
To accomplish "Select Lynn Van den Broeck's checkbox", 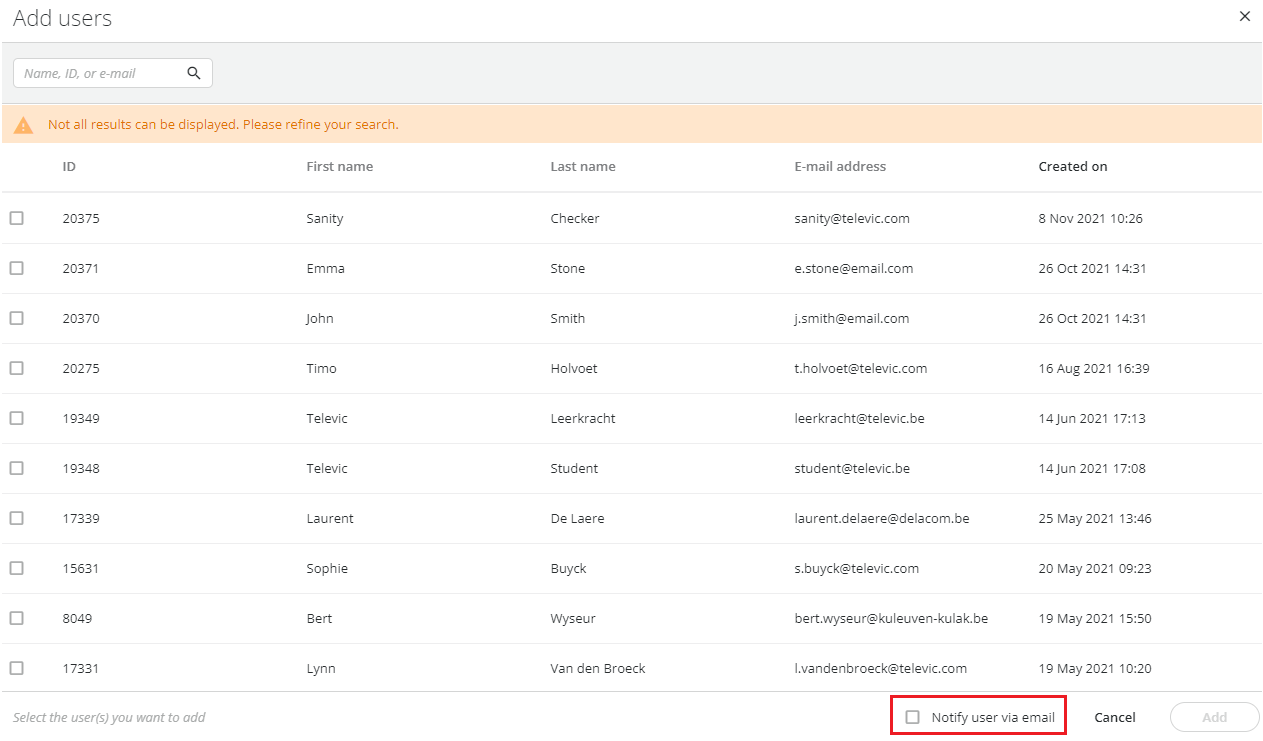I will tap(16, 668).
